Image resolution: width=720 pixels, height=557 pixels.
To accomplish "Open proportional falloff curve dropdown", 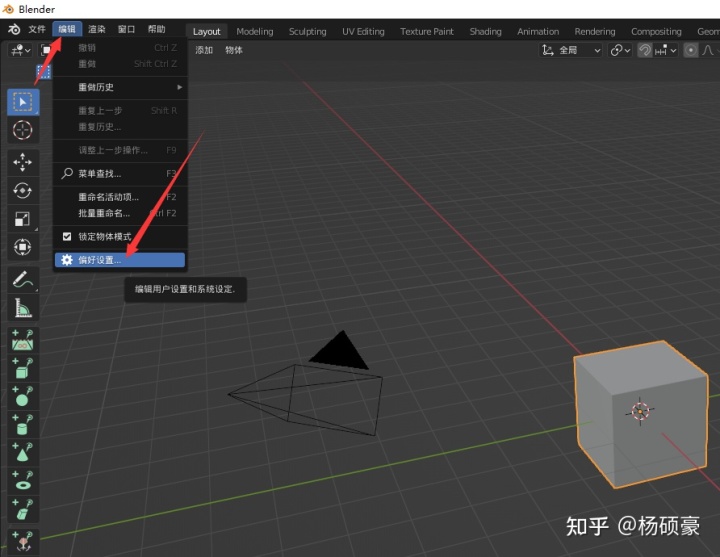I will (709, 50).
